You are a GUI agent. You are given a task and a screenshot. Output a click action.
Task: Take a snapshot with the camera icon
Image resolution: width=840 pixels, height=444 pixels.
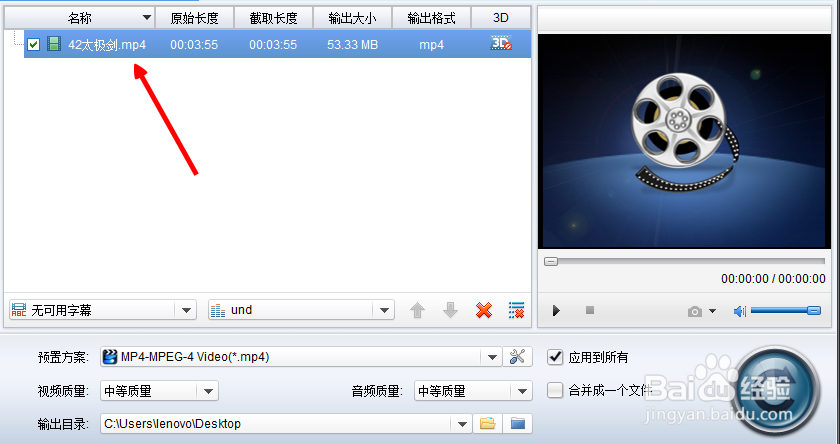coord(695,311)
